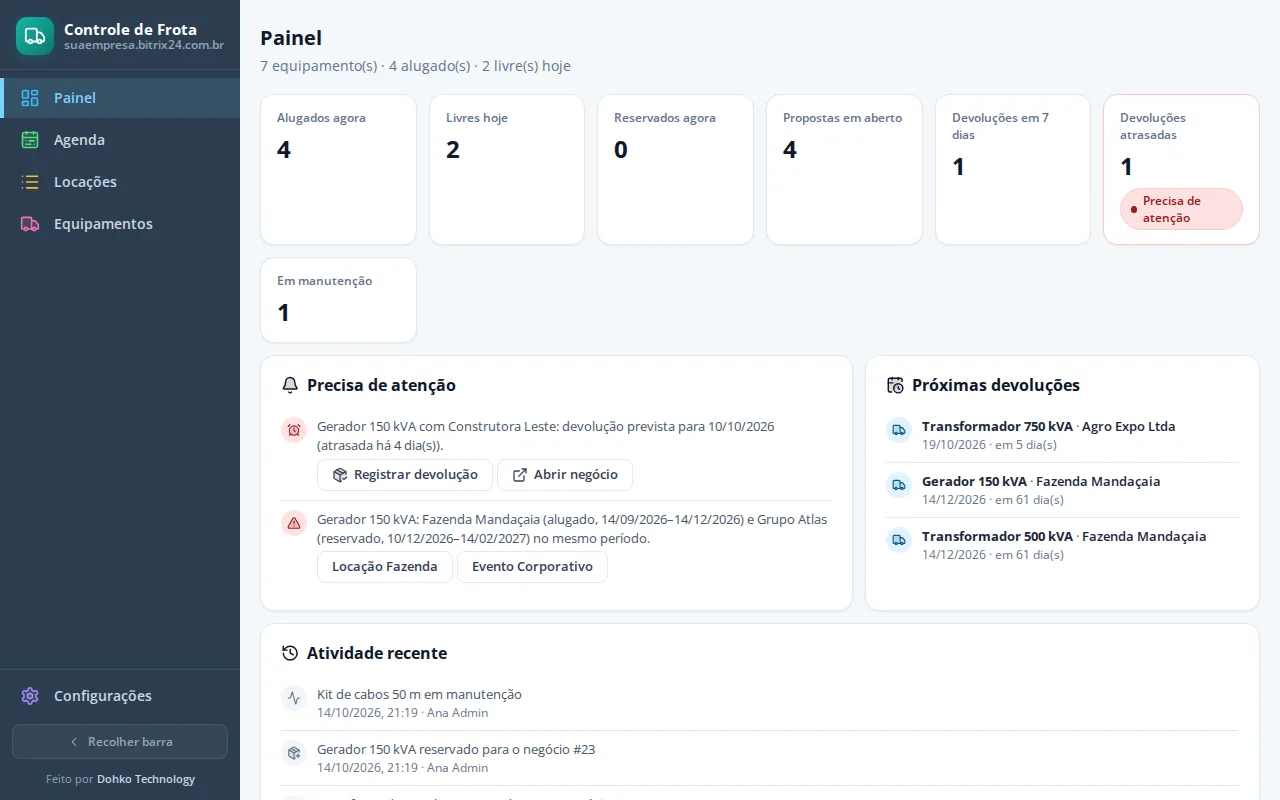
Task: Click the box icon for Gerador 150 kVA reservado
Action: 294,753
